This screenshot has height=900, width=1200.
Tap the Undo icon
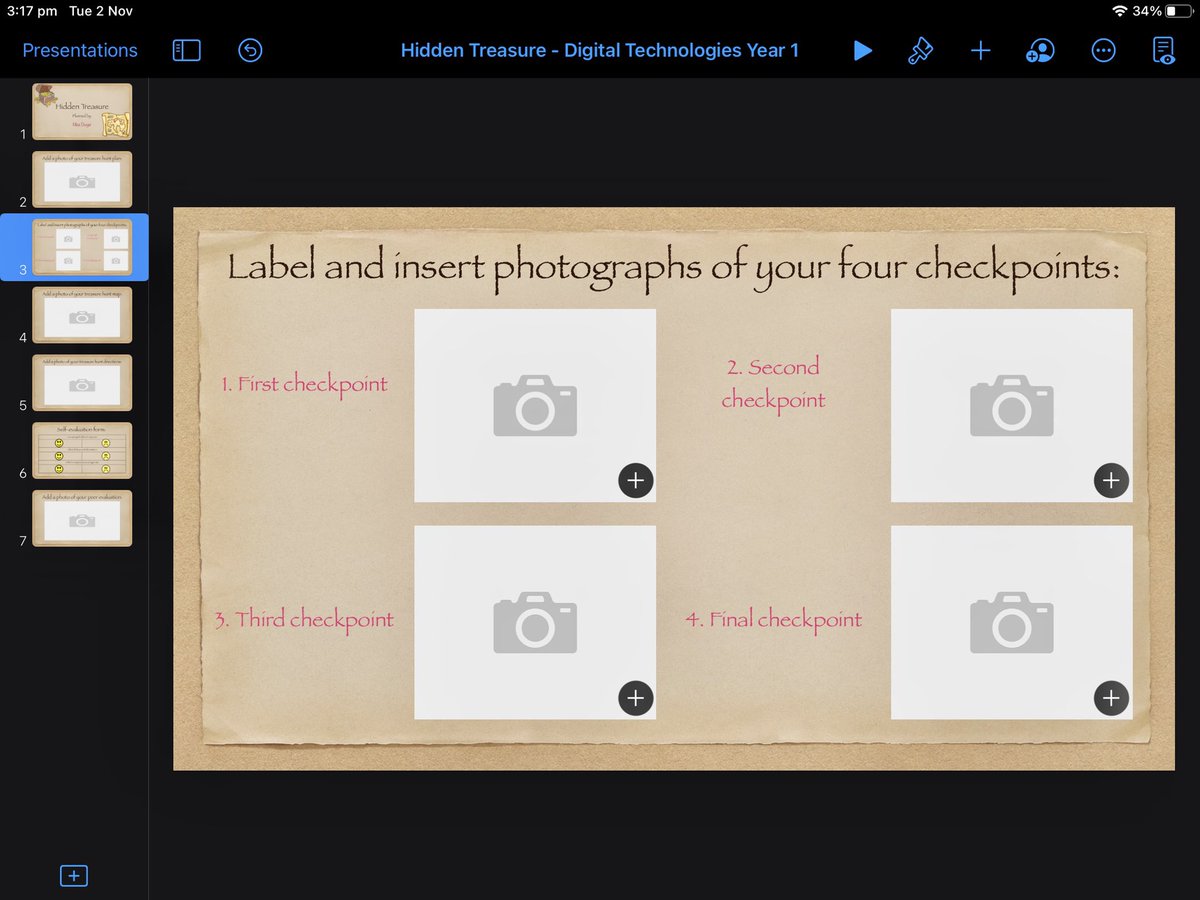point(250,50)
